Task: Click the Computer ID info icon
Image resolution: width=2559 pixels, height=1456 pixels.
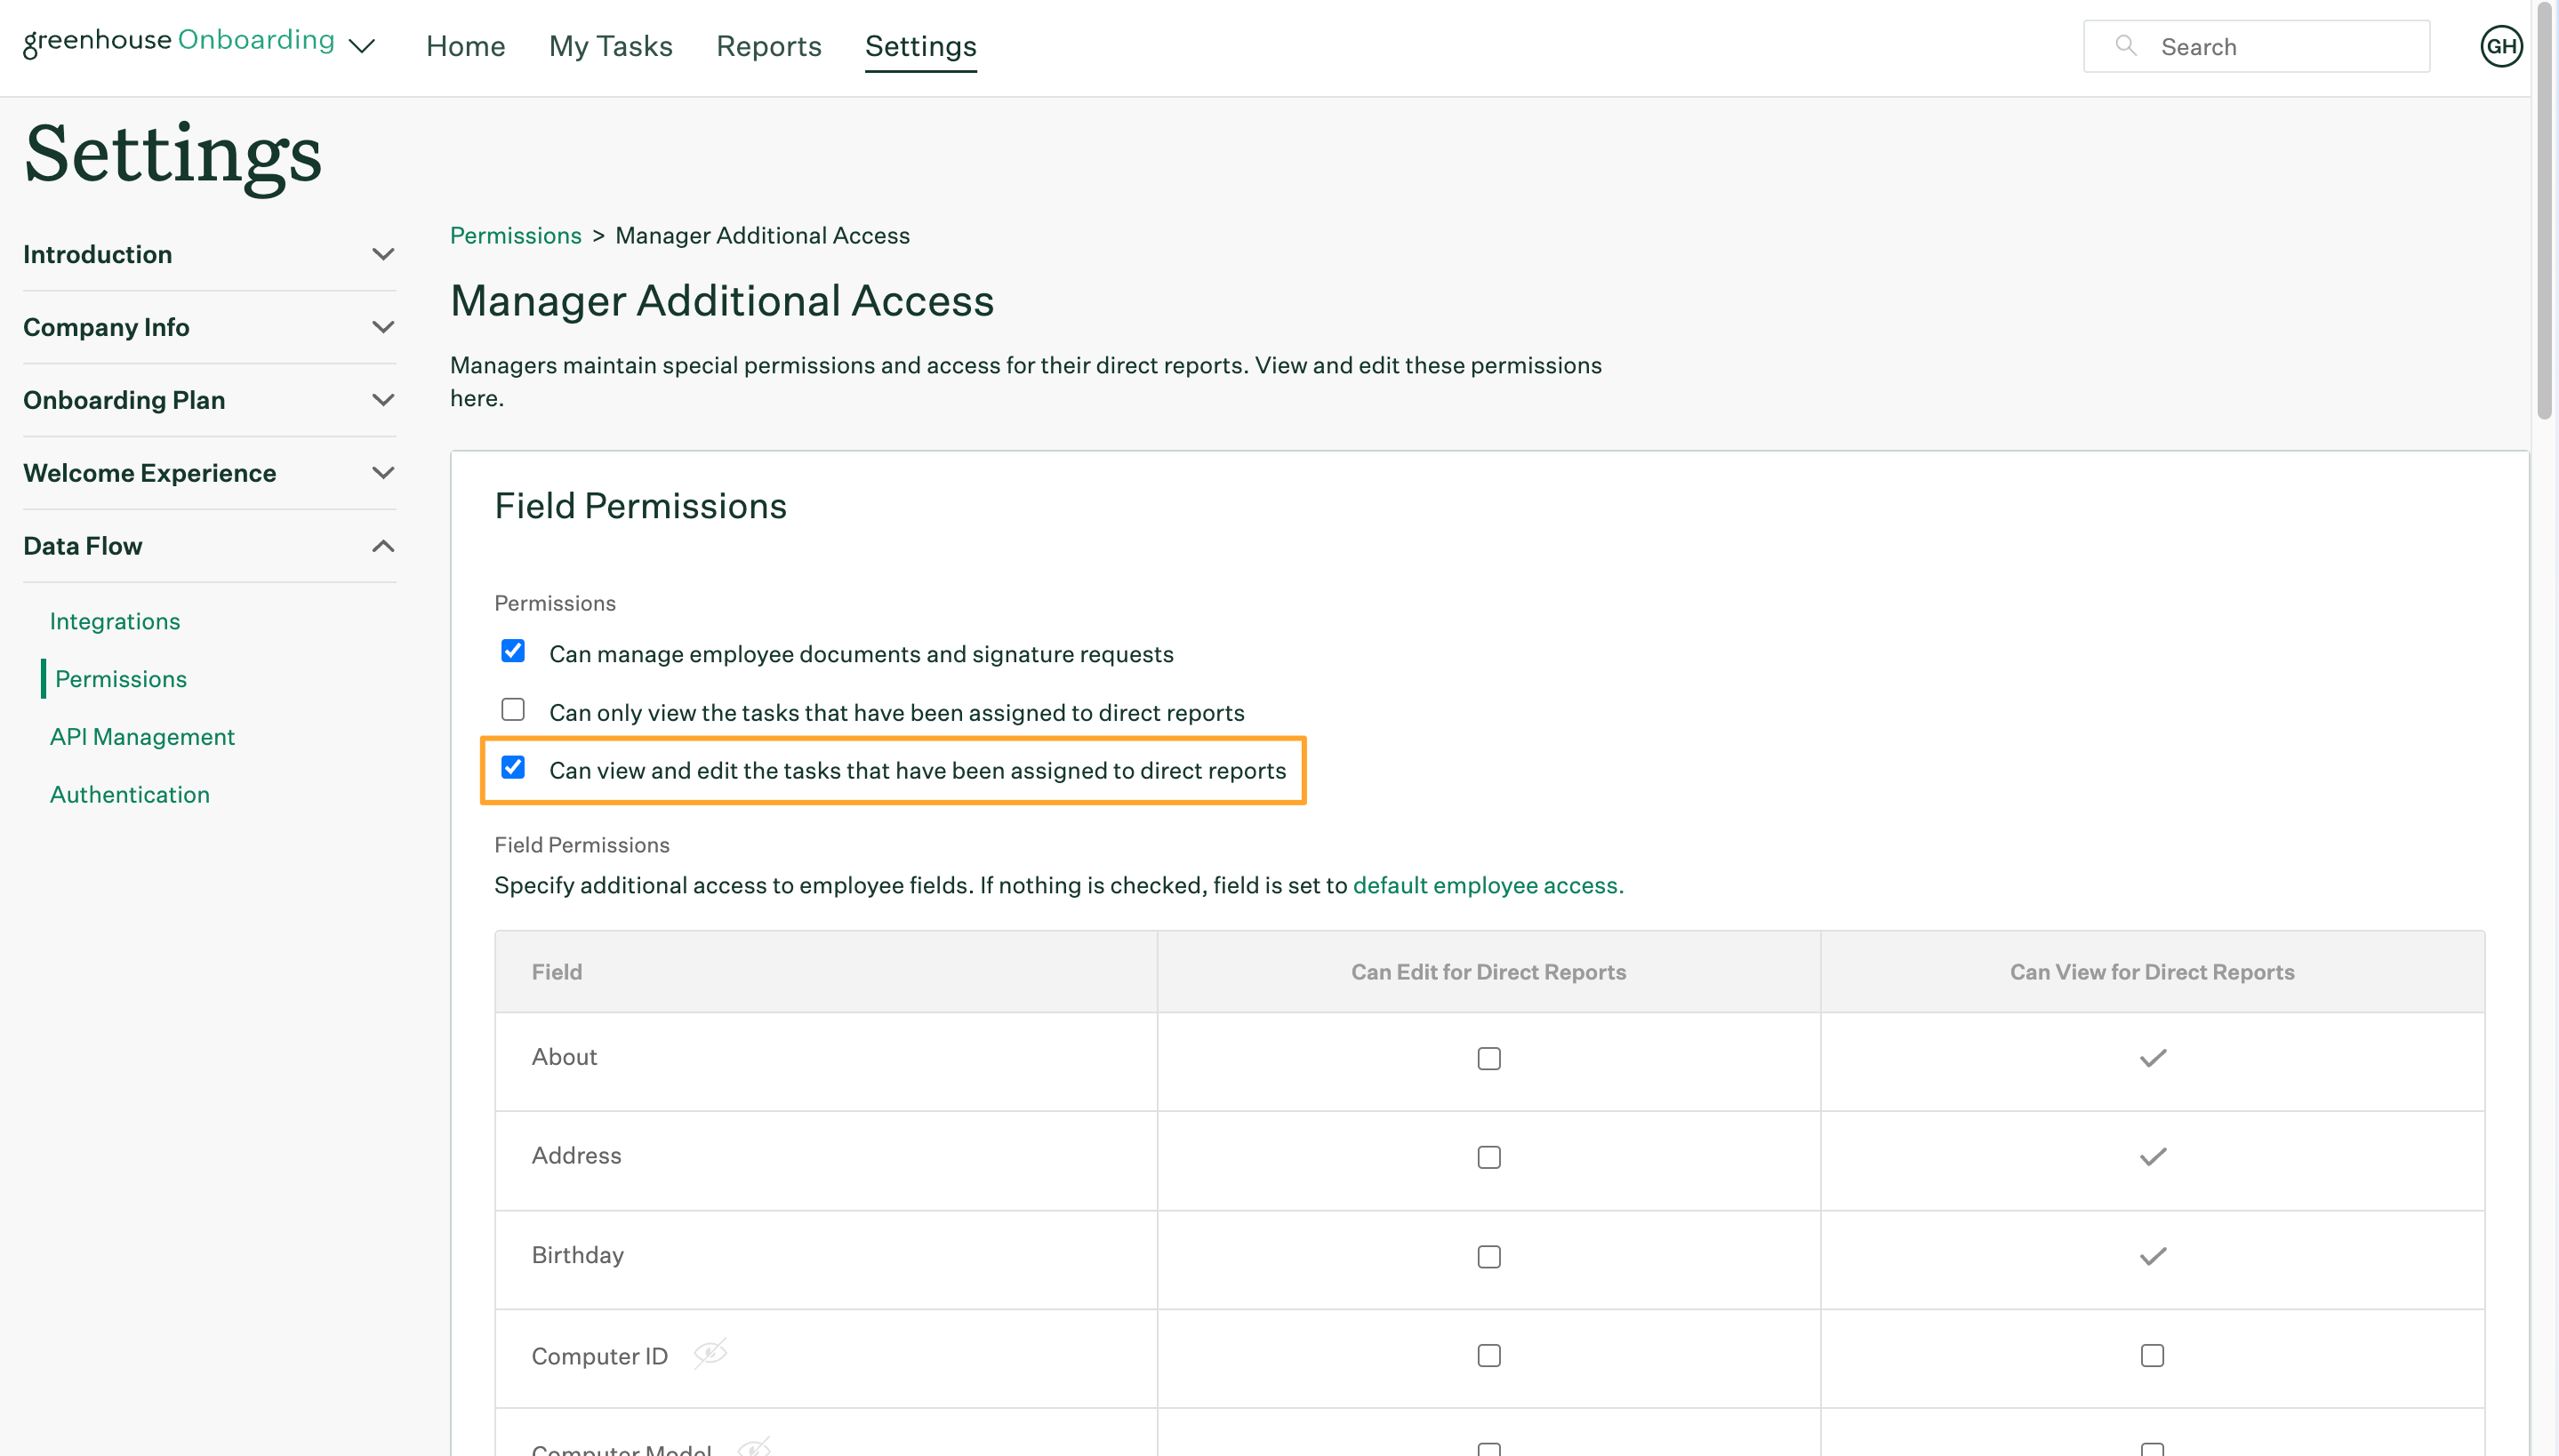Action: pyautogui.click(x=710, y=1352)
